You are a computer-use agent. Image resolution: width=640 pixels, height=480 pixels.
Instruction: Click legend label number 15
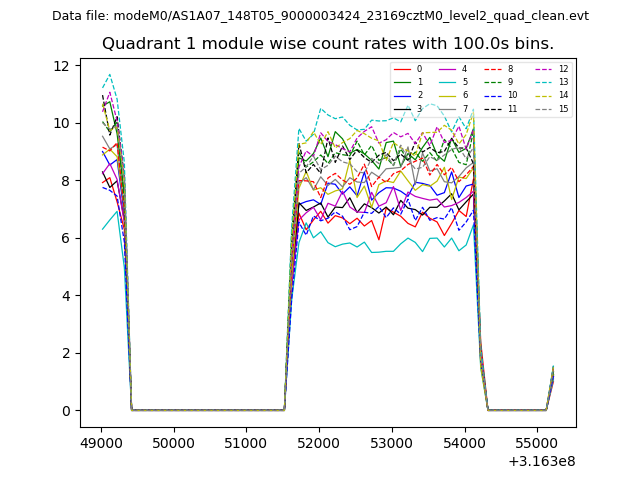click(563, 108)
